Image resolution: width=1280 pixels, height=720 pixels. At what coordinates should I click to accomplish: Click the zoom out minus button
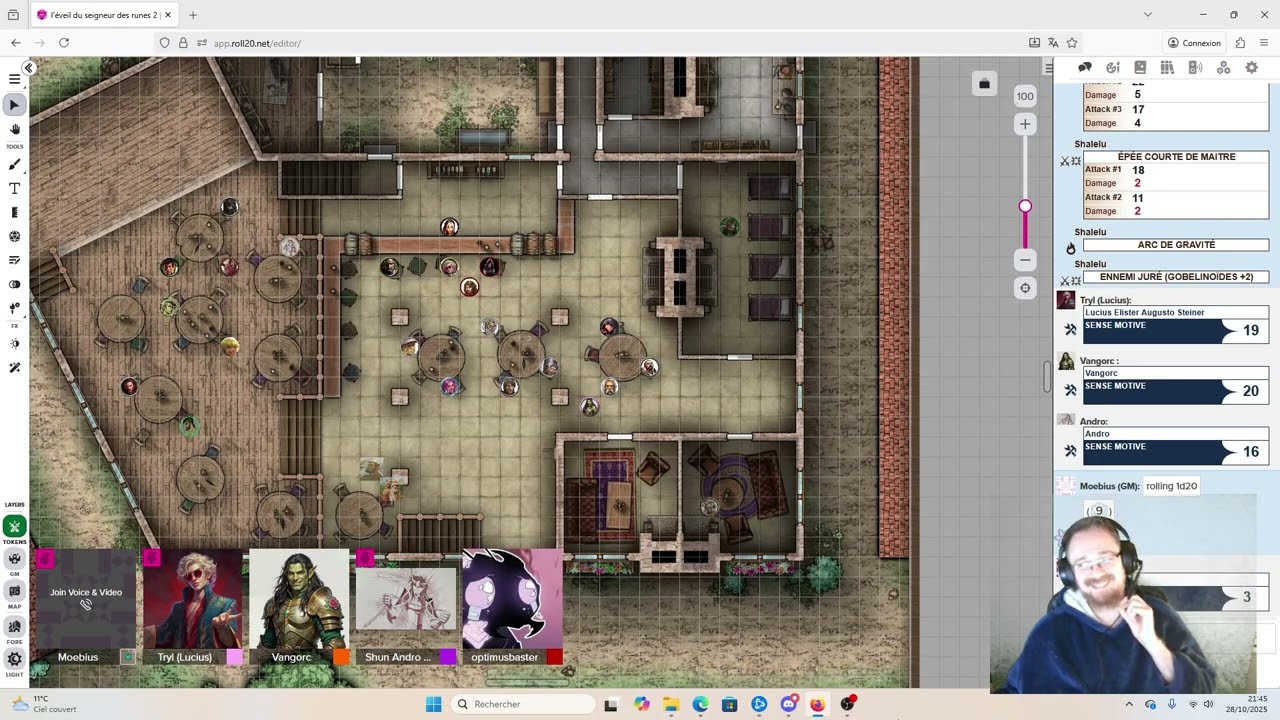[x=1025, y=260]
